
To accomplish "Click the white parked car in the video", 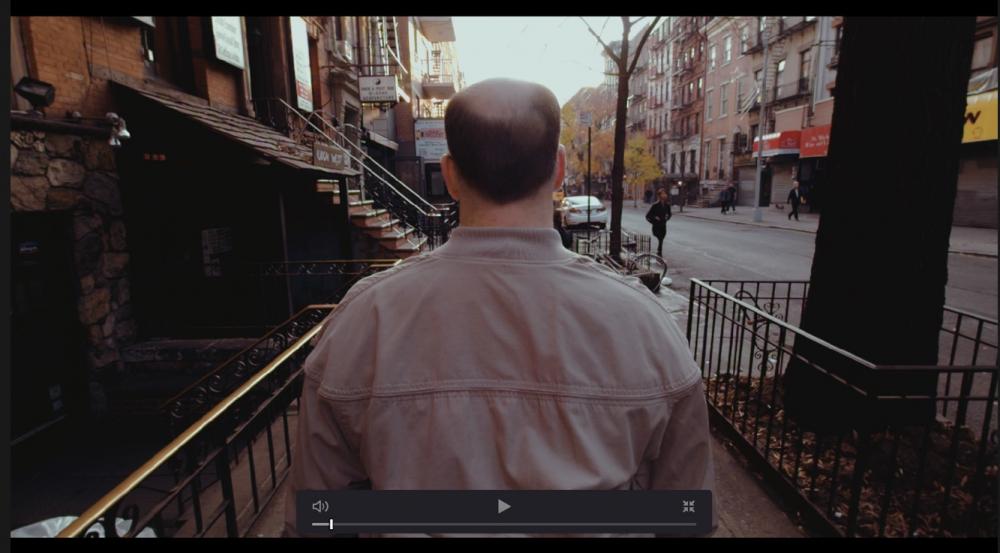I will click(x=584, y=210).
